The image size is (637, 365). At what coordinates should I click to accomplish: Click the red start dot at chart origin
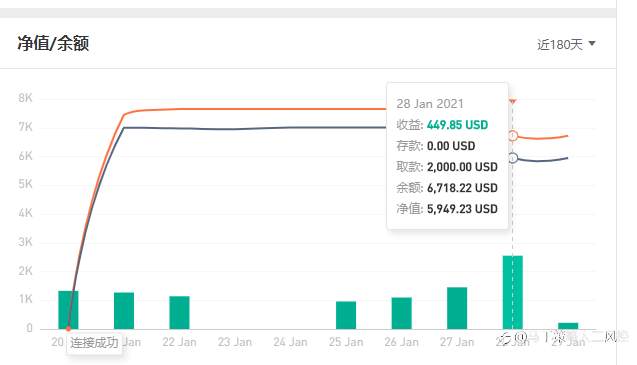click(68, 328)
